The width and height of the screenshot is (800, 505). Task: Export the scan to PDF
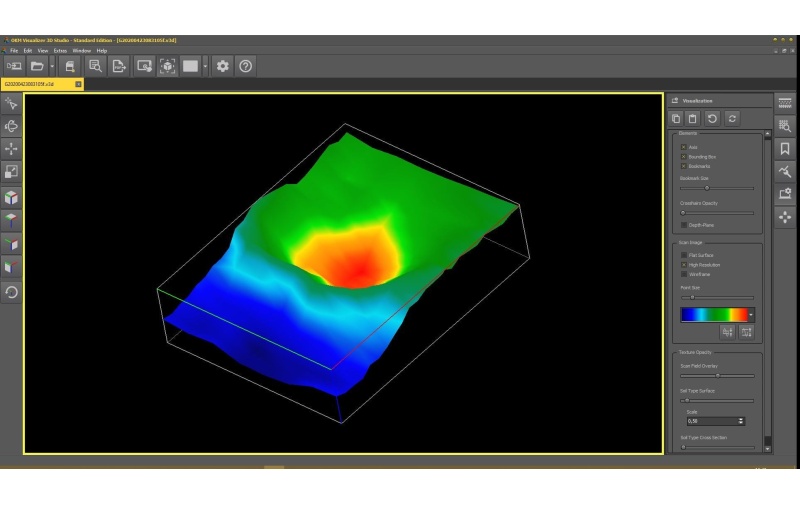[118, 66]
